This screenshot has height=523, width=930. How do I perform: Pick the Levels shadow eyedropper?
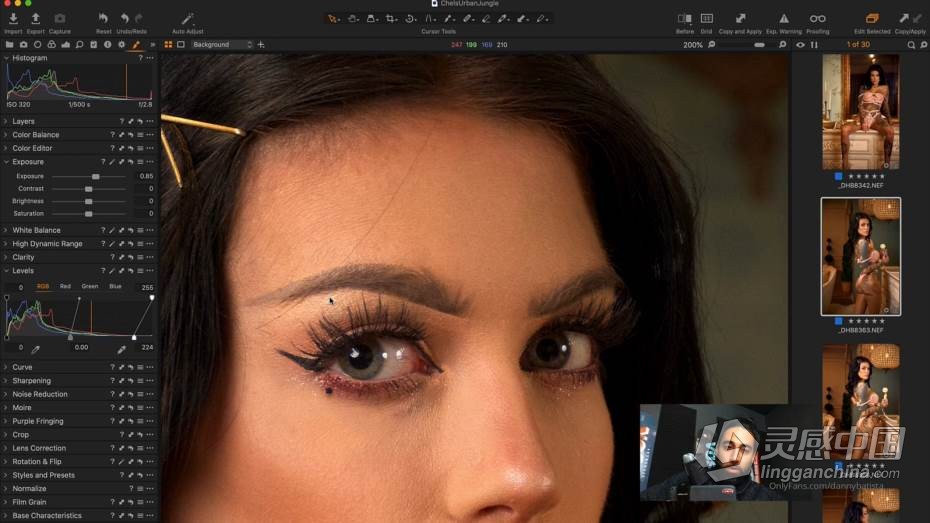pyautogui.click(x=36, y=350)
